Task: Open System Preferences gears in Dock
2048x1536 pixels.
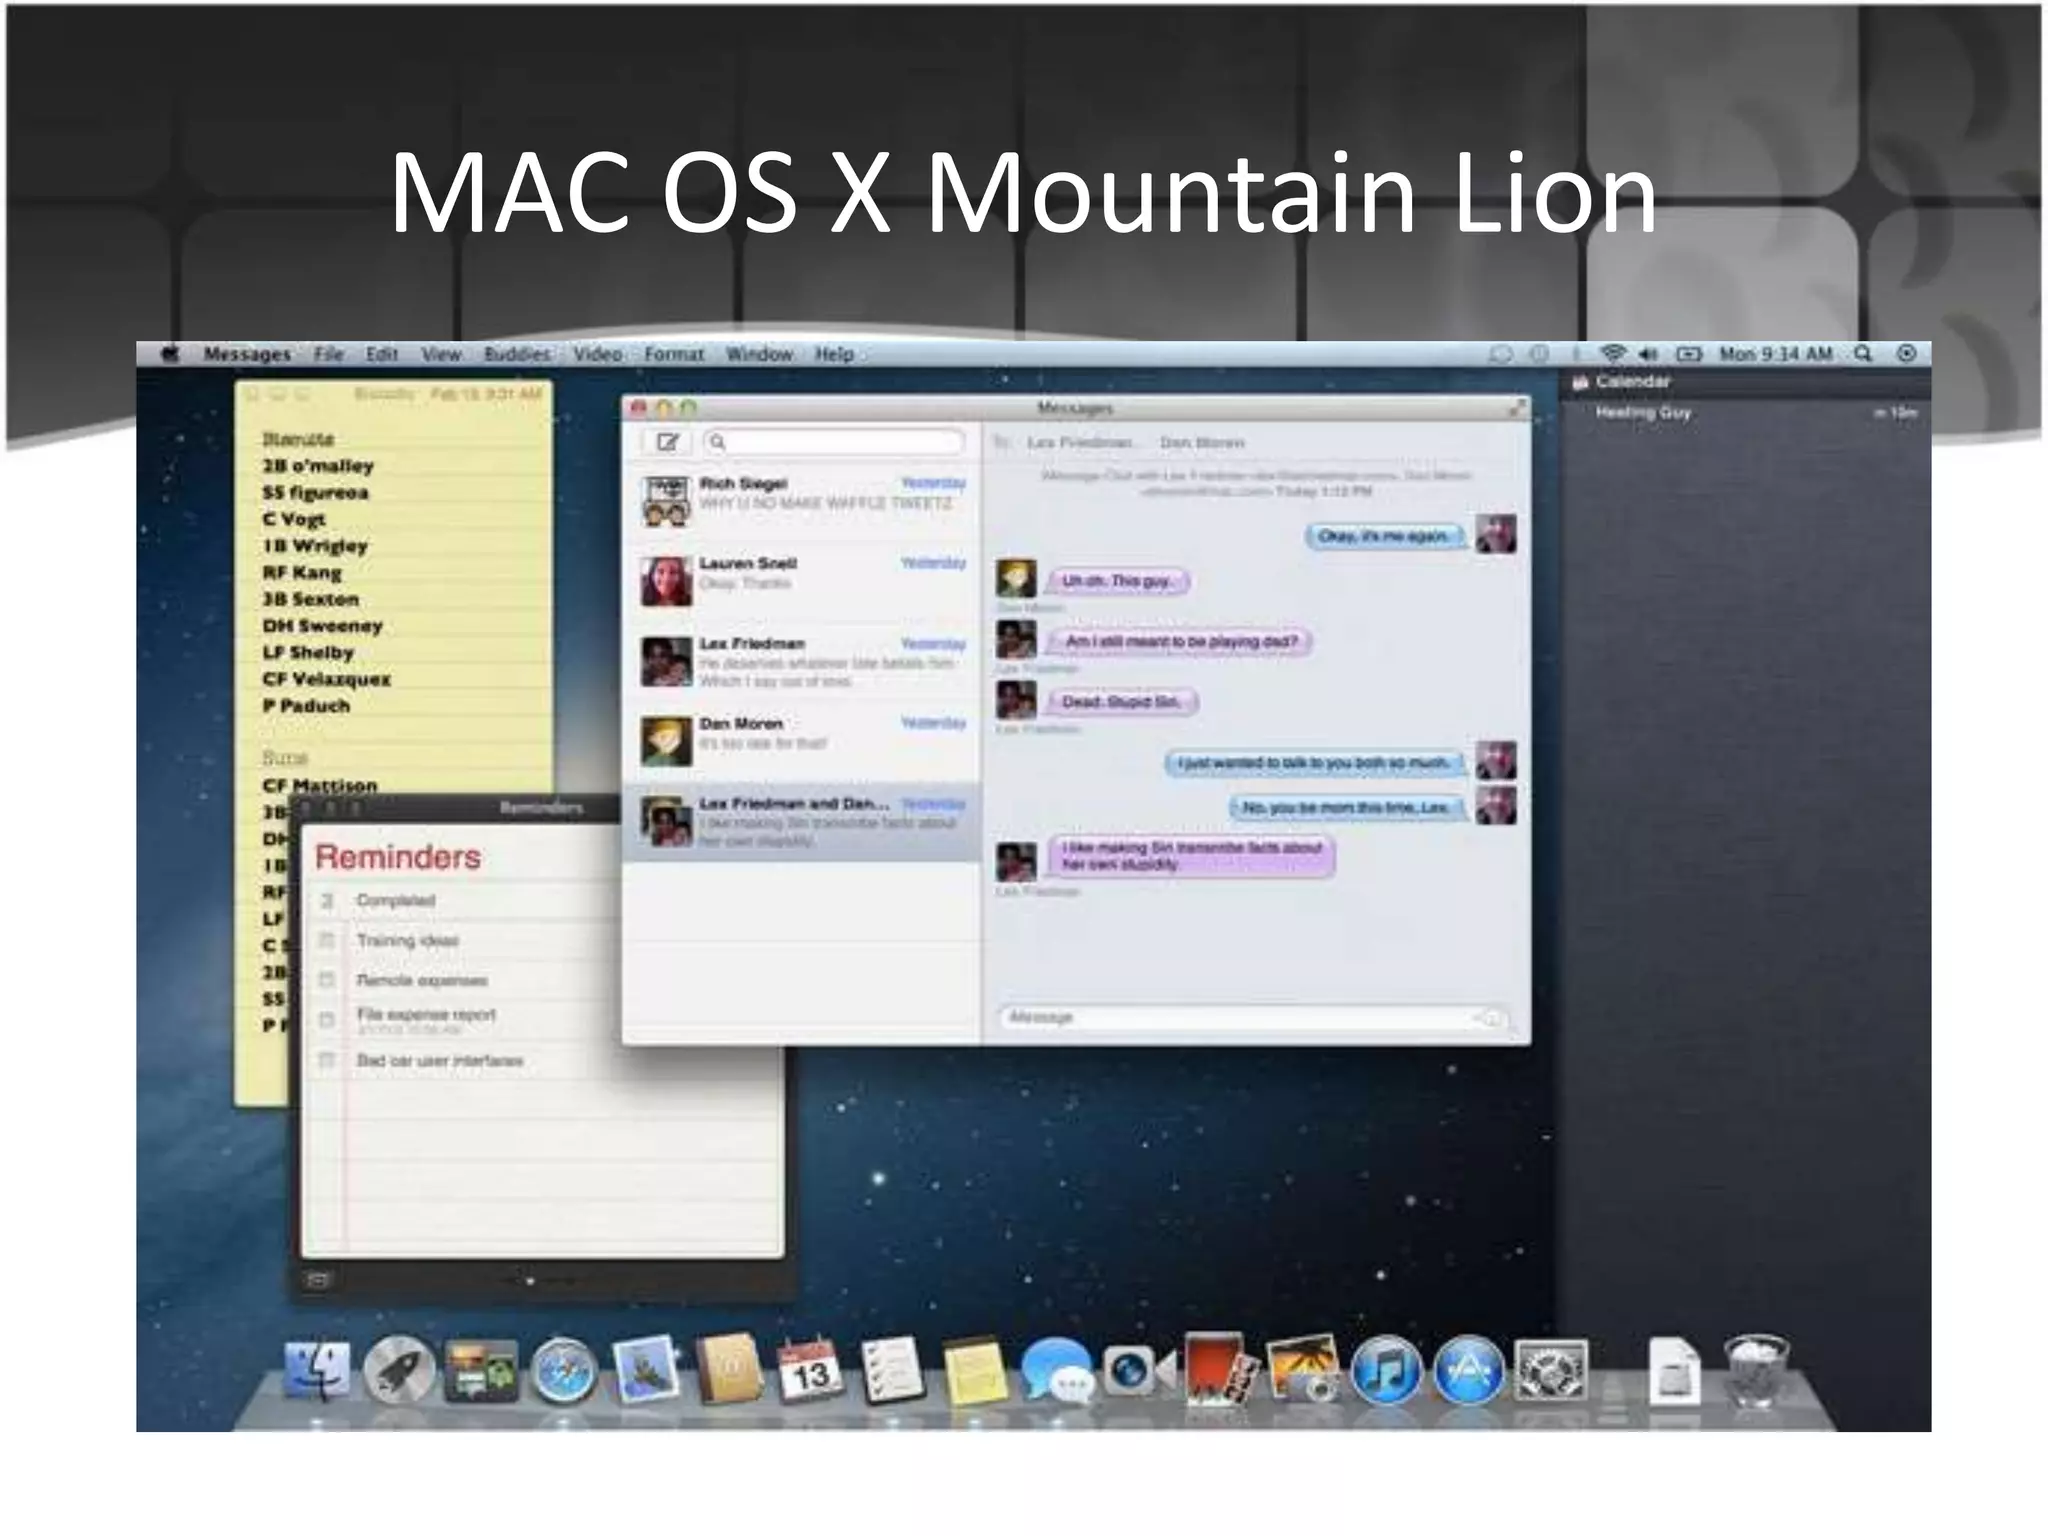Action: pos(1551,1370)
